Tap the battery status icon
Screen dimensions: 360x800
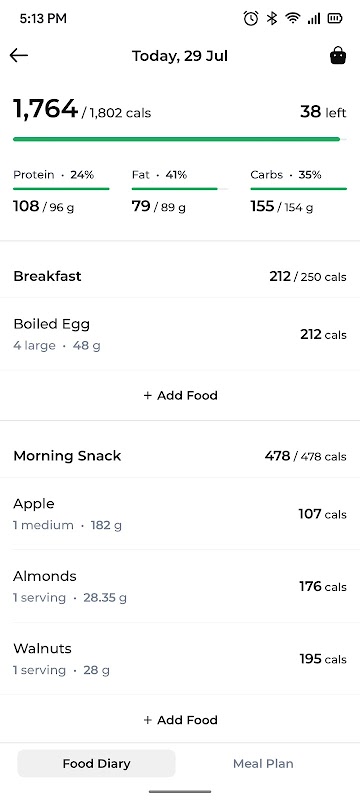[335, 19]
